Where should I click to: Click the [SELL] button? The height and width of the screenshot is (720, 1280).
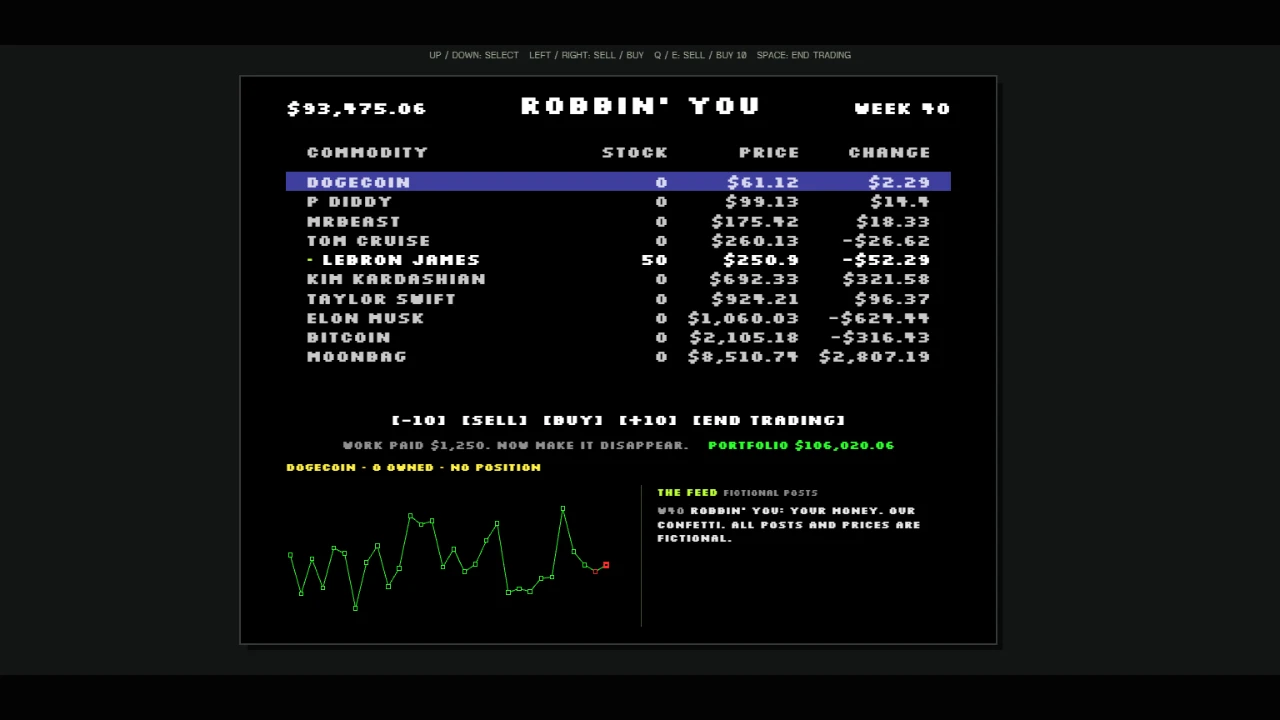(x=495, y=420)
